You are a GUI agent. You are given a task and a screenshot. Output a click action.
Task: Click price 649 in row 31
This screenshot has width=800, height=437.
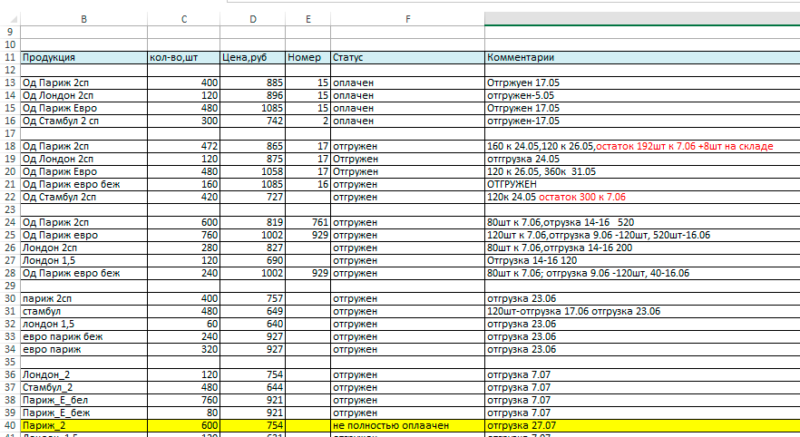click(253, 312)
